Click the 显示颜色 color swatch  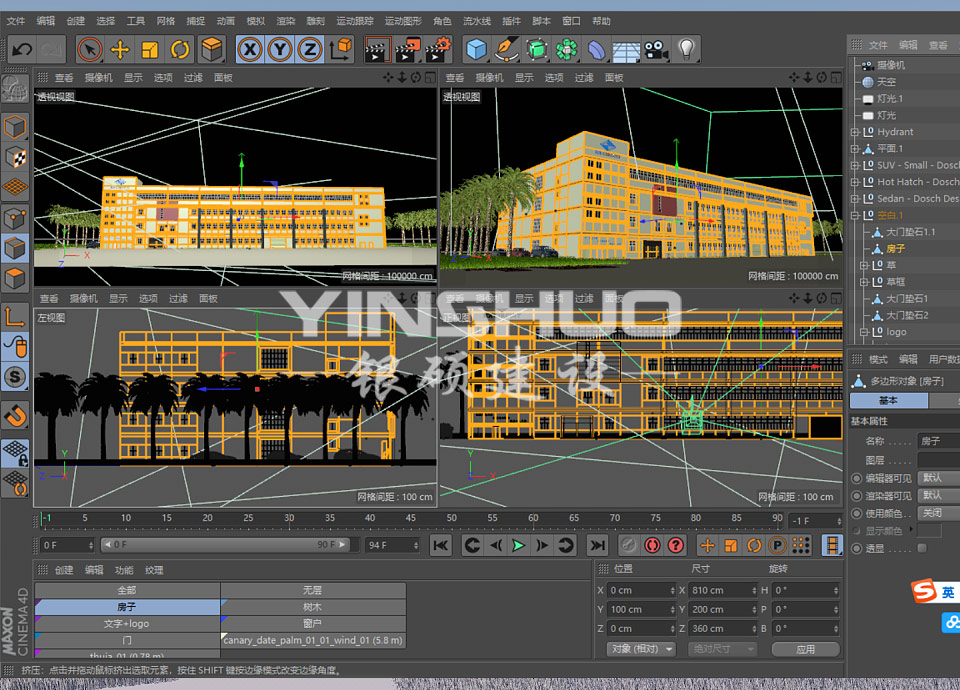[929, 531]
